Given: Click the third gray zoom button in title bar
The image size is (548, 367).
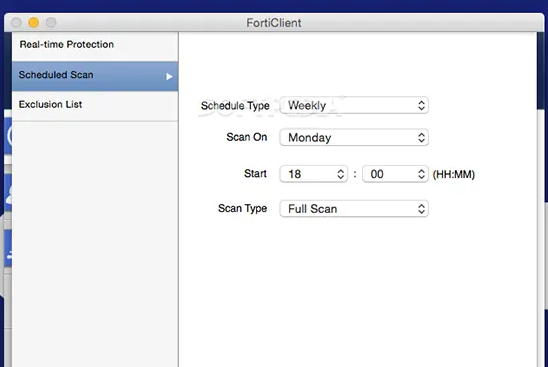Looking at the screenshot, I should [51, 22].
